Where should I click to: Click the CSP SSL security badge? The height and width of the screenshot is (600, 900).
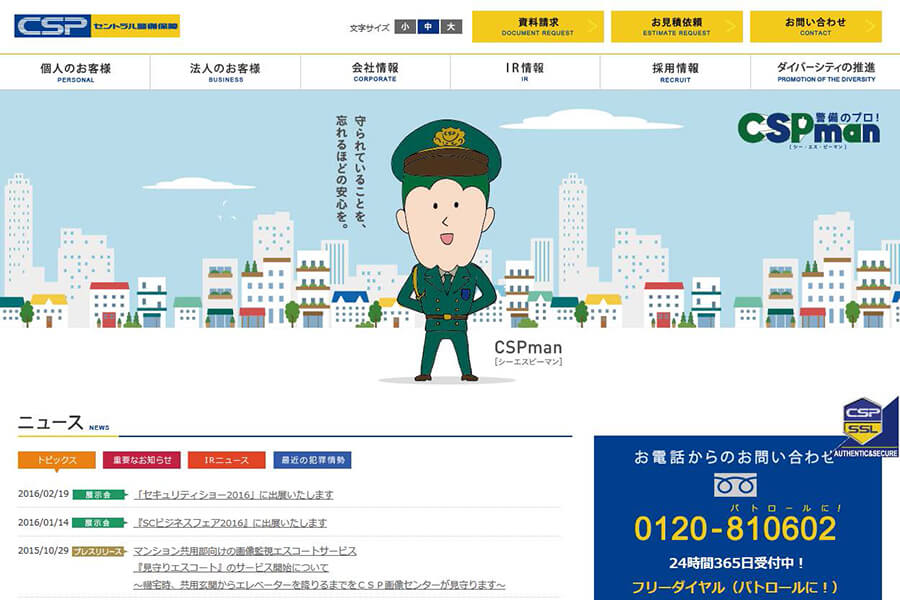tap(866, 427)
